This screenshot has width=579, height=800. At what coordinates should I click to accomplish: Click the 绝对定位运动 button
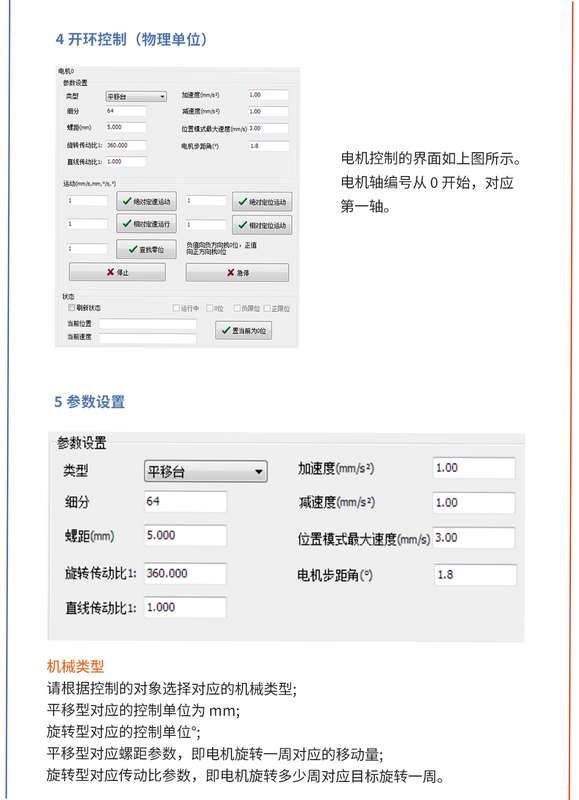[x=262, y=202]
